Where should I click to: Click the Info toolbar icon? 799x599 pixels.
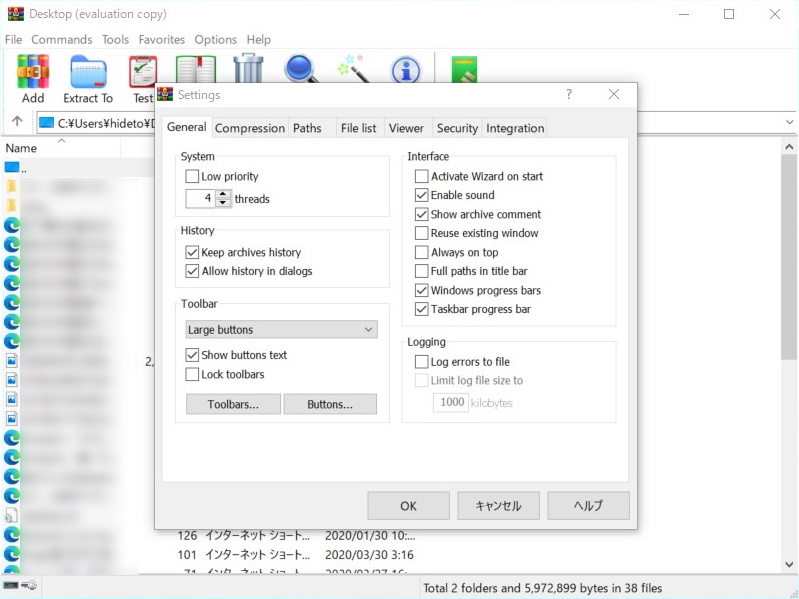406,69
